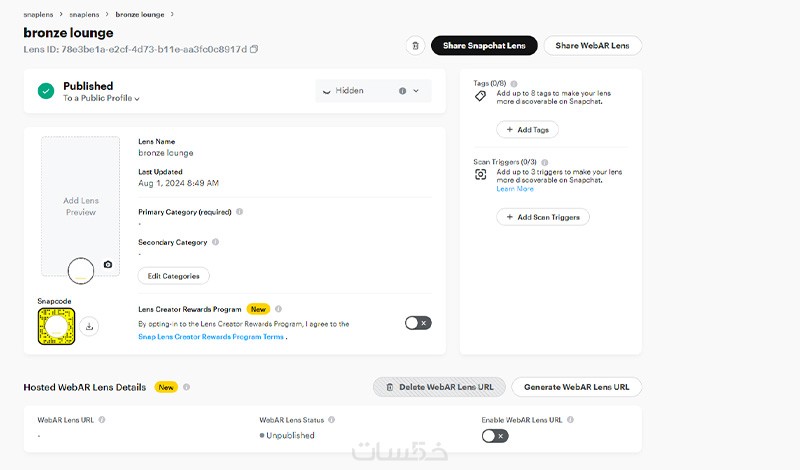This screenshot has height=470, width=800.
Task: Click the tag icon under Tags
Action: [x=480, y=96]
